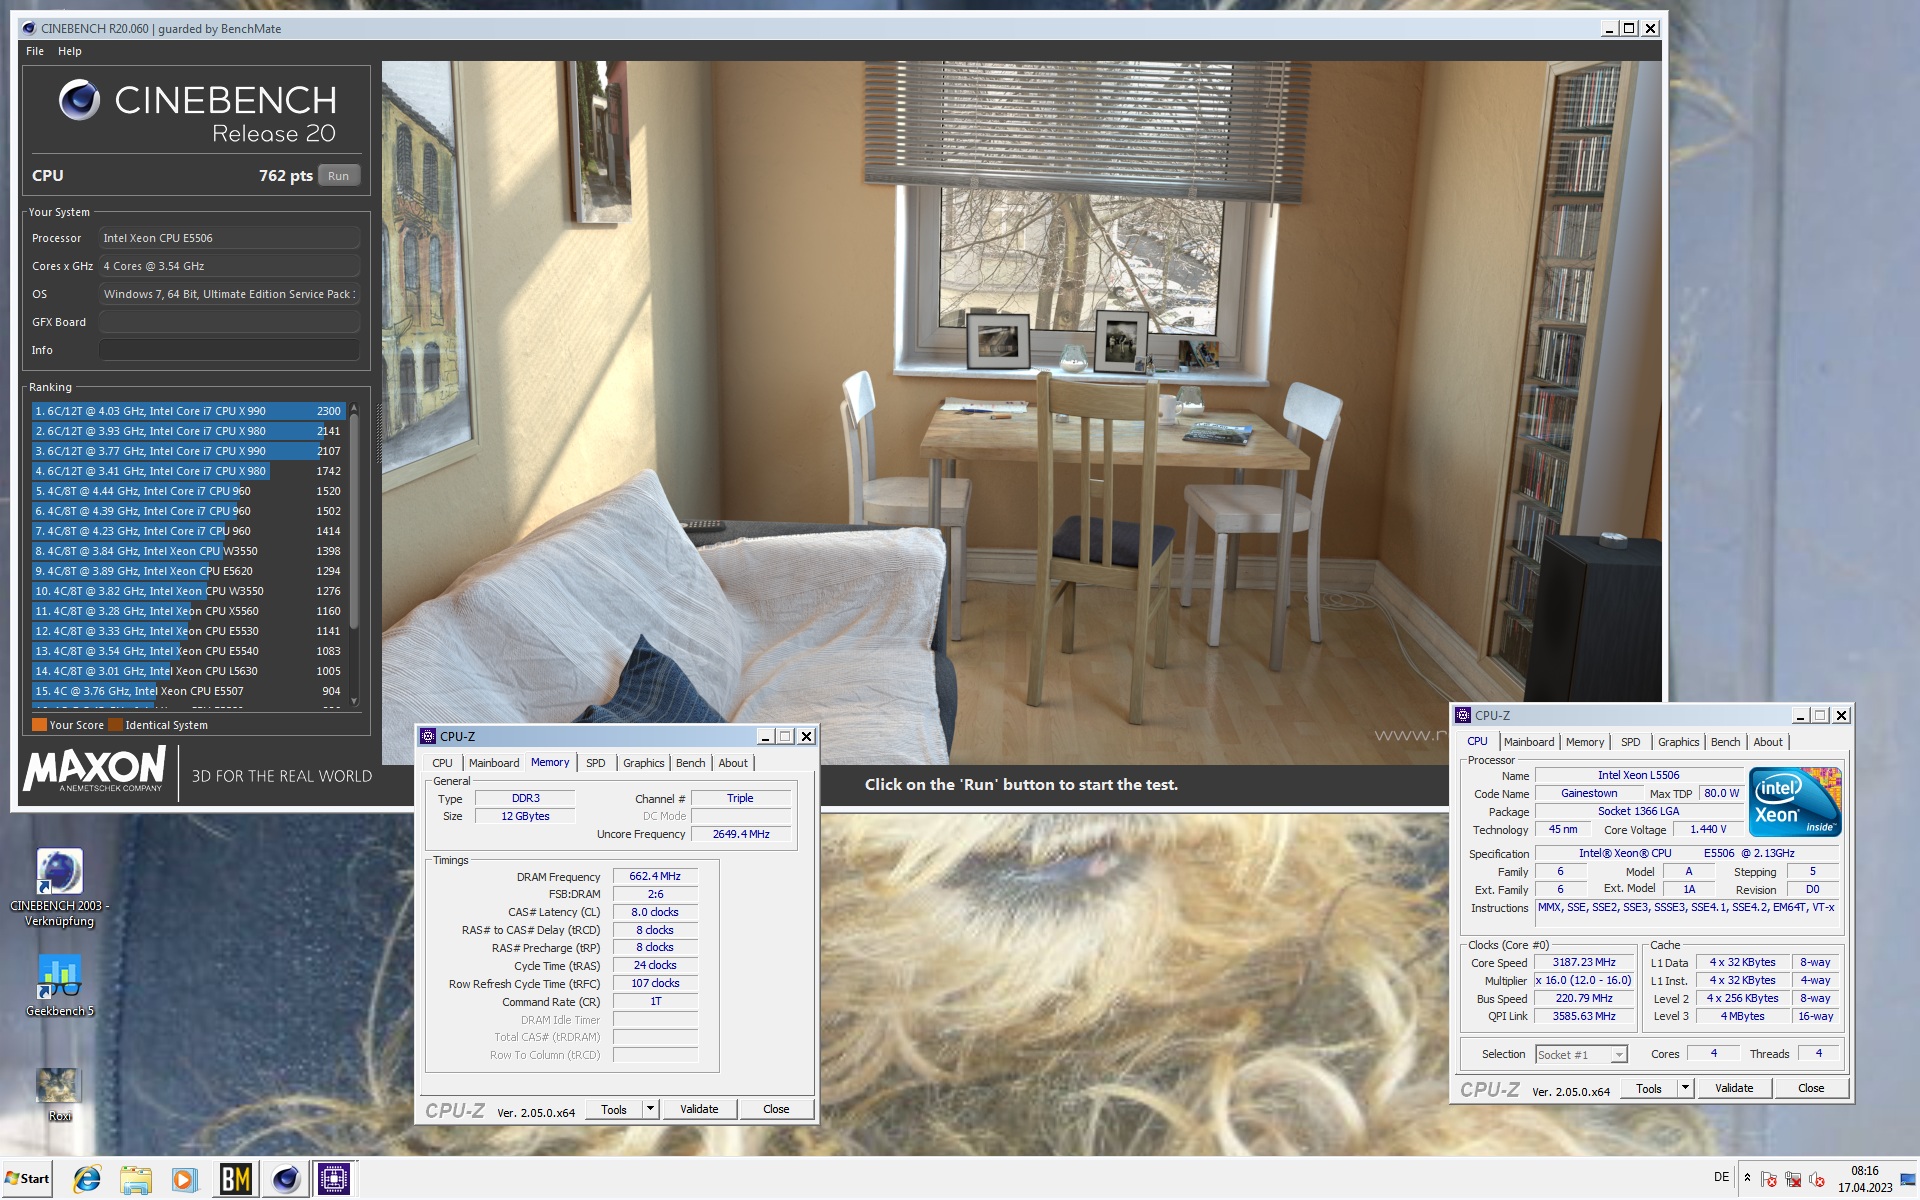The height and width of the screenshot is (1200, 1920).
Task: Click the Cinebench logo sphere in the side panel
Action: pyautogui.click(x=79, y=100)
